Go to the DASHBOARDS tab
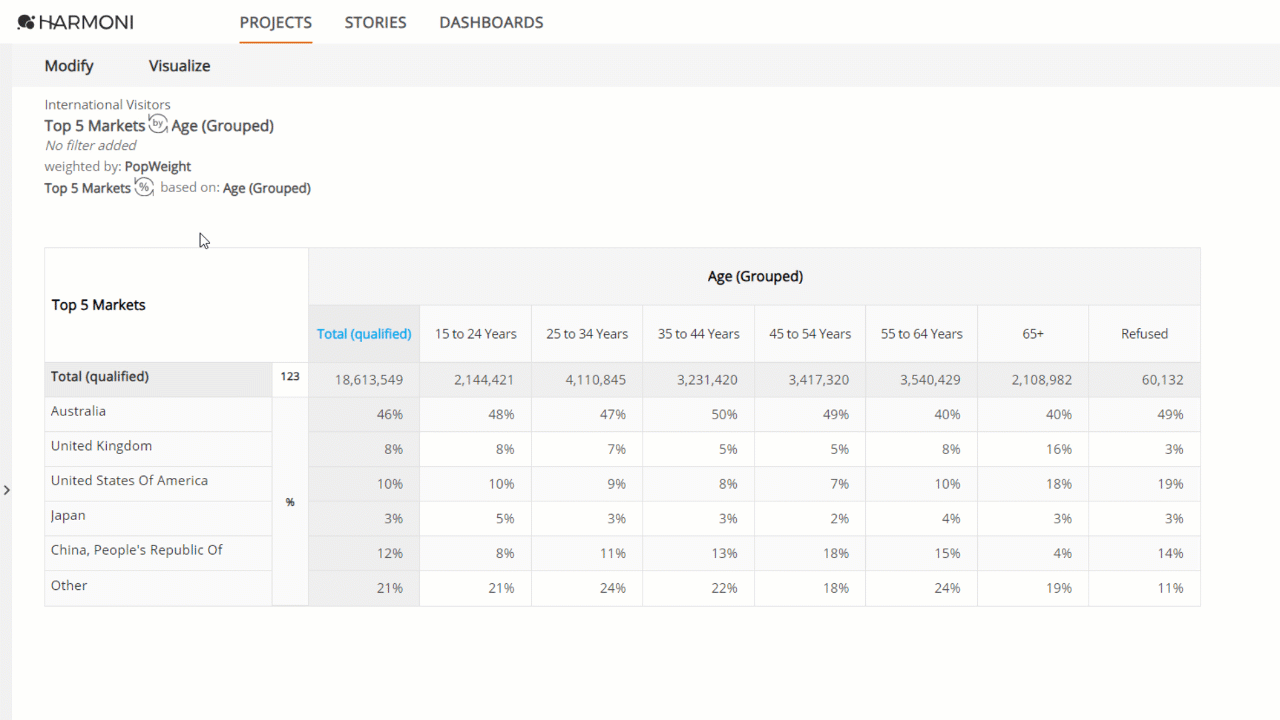Viewport: 1280px width, 720px height. [x=491, y=22]
